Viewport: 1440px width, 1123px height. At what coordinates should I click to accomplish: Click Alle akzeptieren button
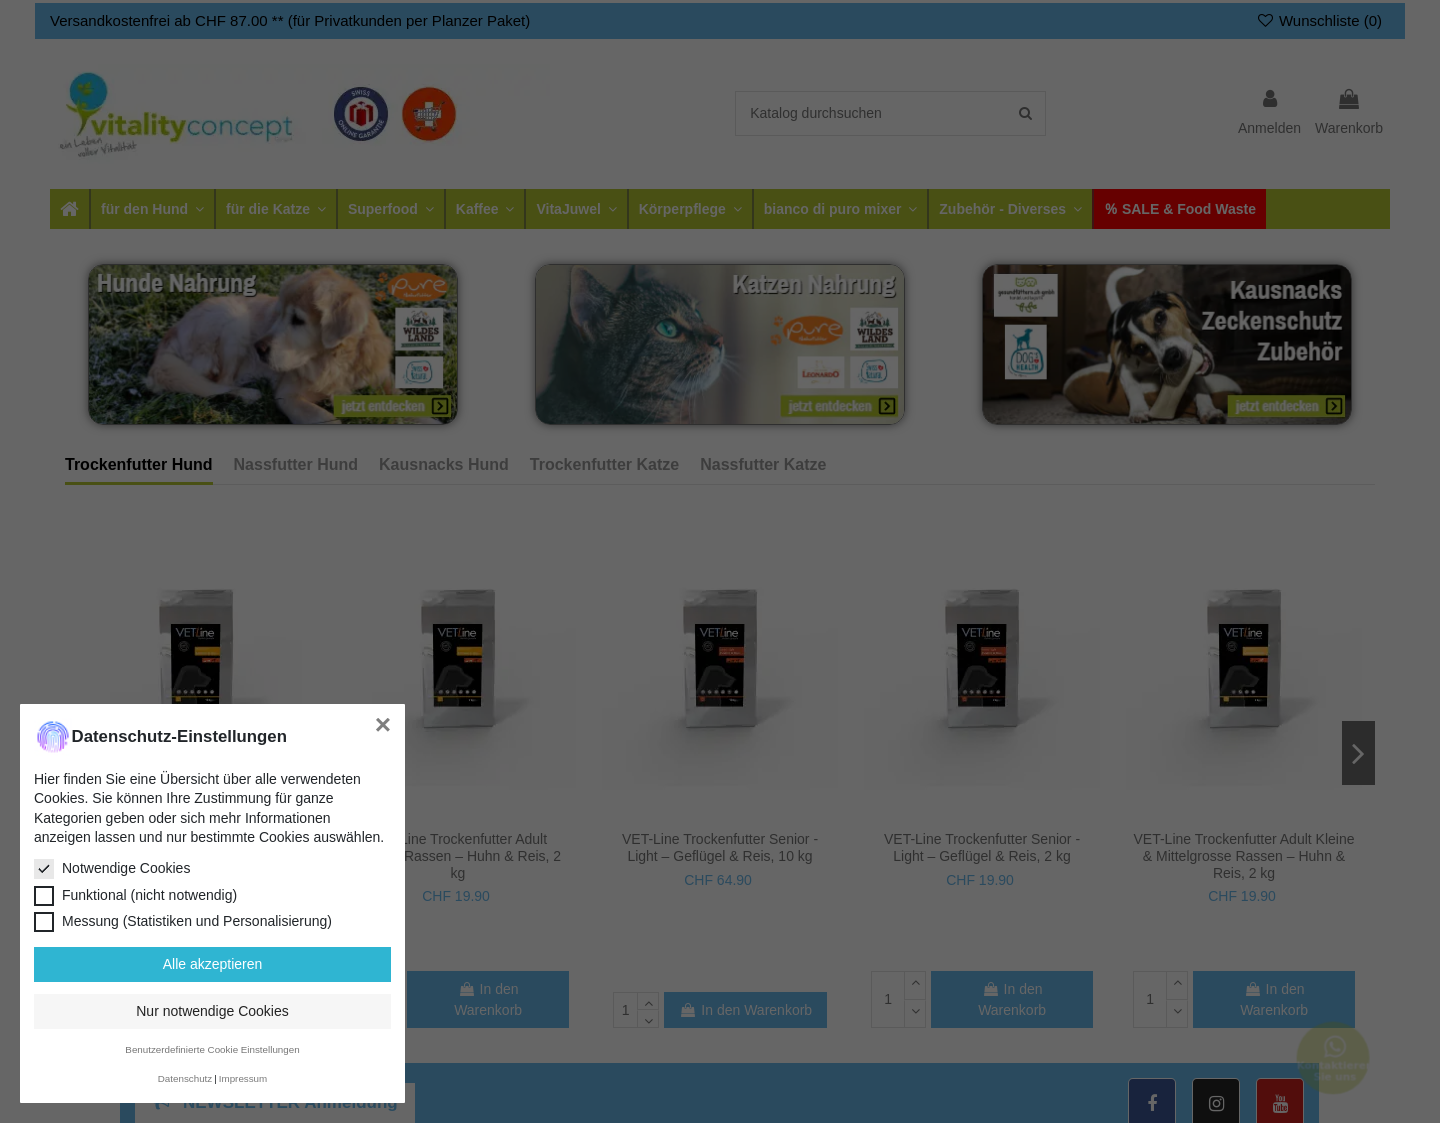click(212, 964)
